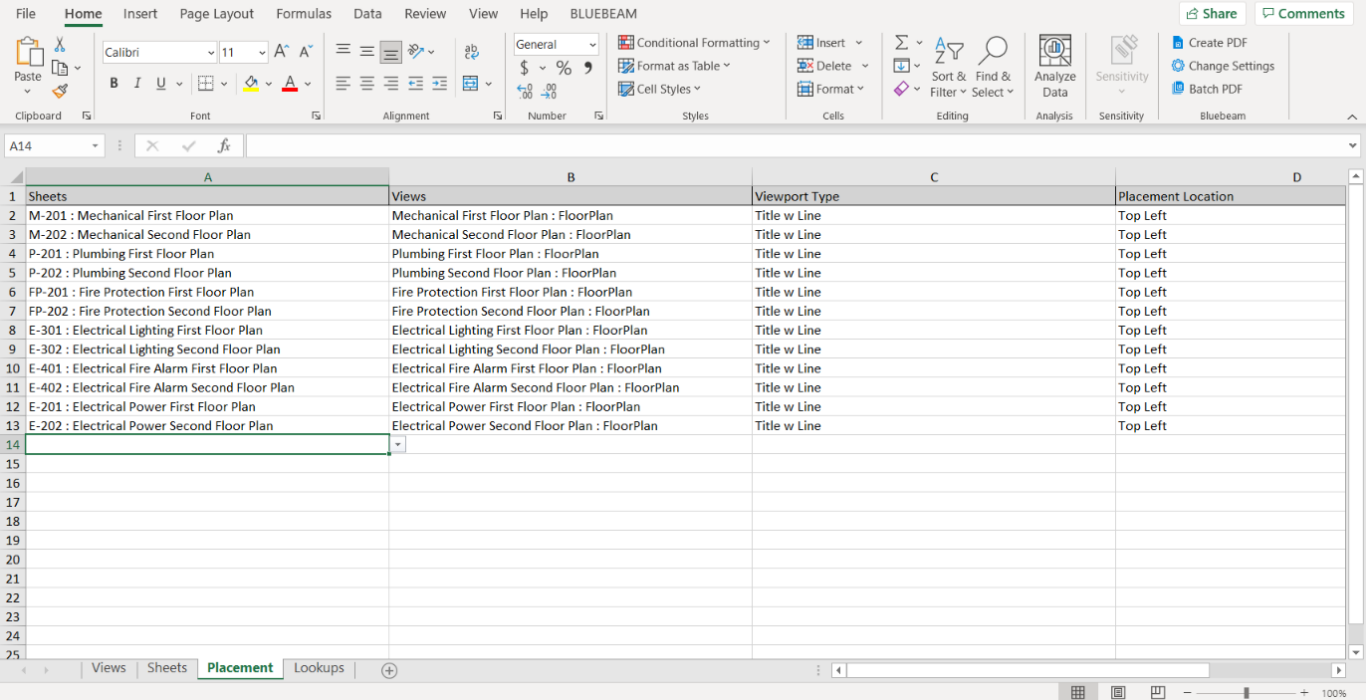Click Increase Decimal icon
1366x700 pixels.
click(x=524, y=91)
